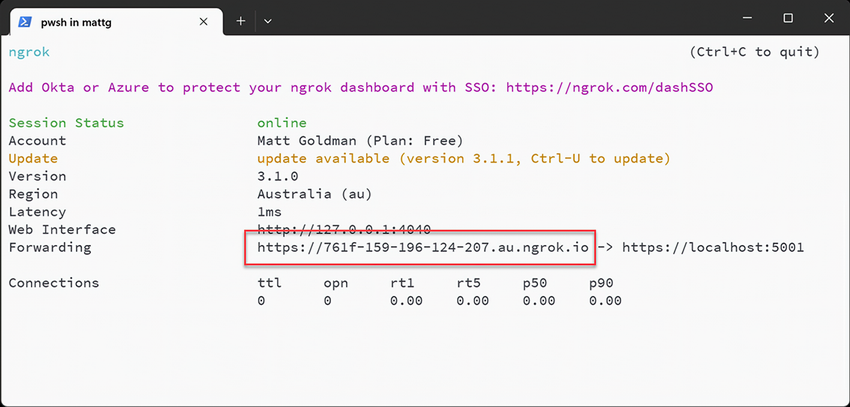Viewport: 850px width, 407px height.
Task: Close the pwsh in mattg tab
Action: [x=204, y=20]
